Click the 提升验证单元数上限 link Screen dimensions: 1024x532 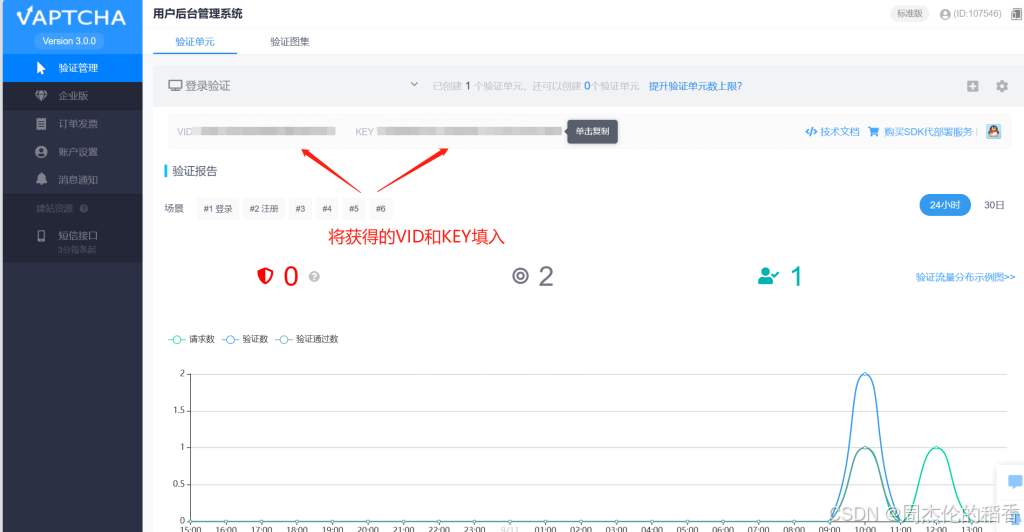[x=696, y=86]
